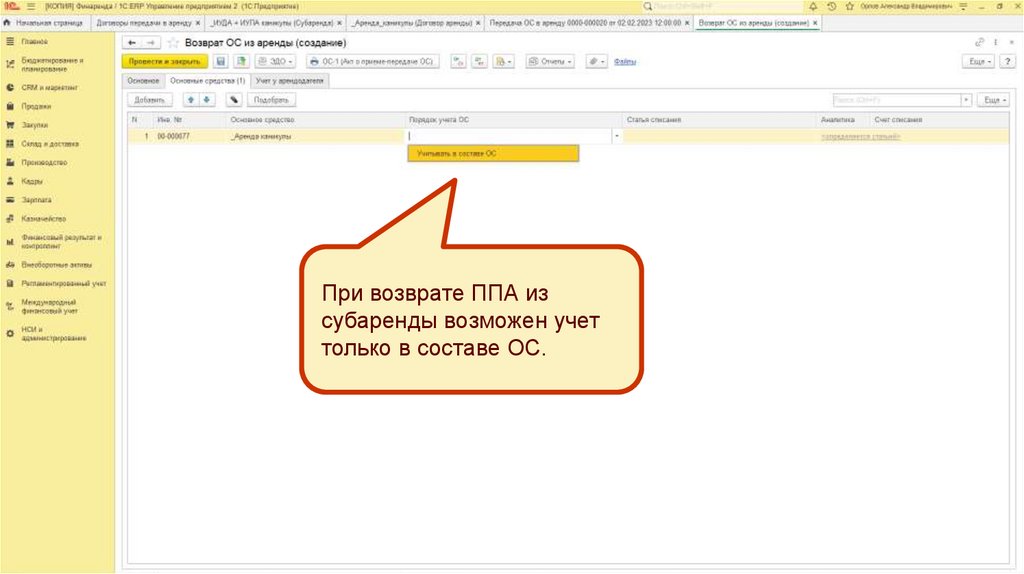This screenshot has width=1024, height=574.
Task: Click the save (diskette) icon in toolbar
Action: pos(221,61)
